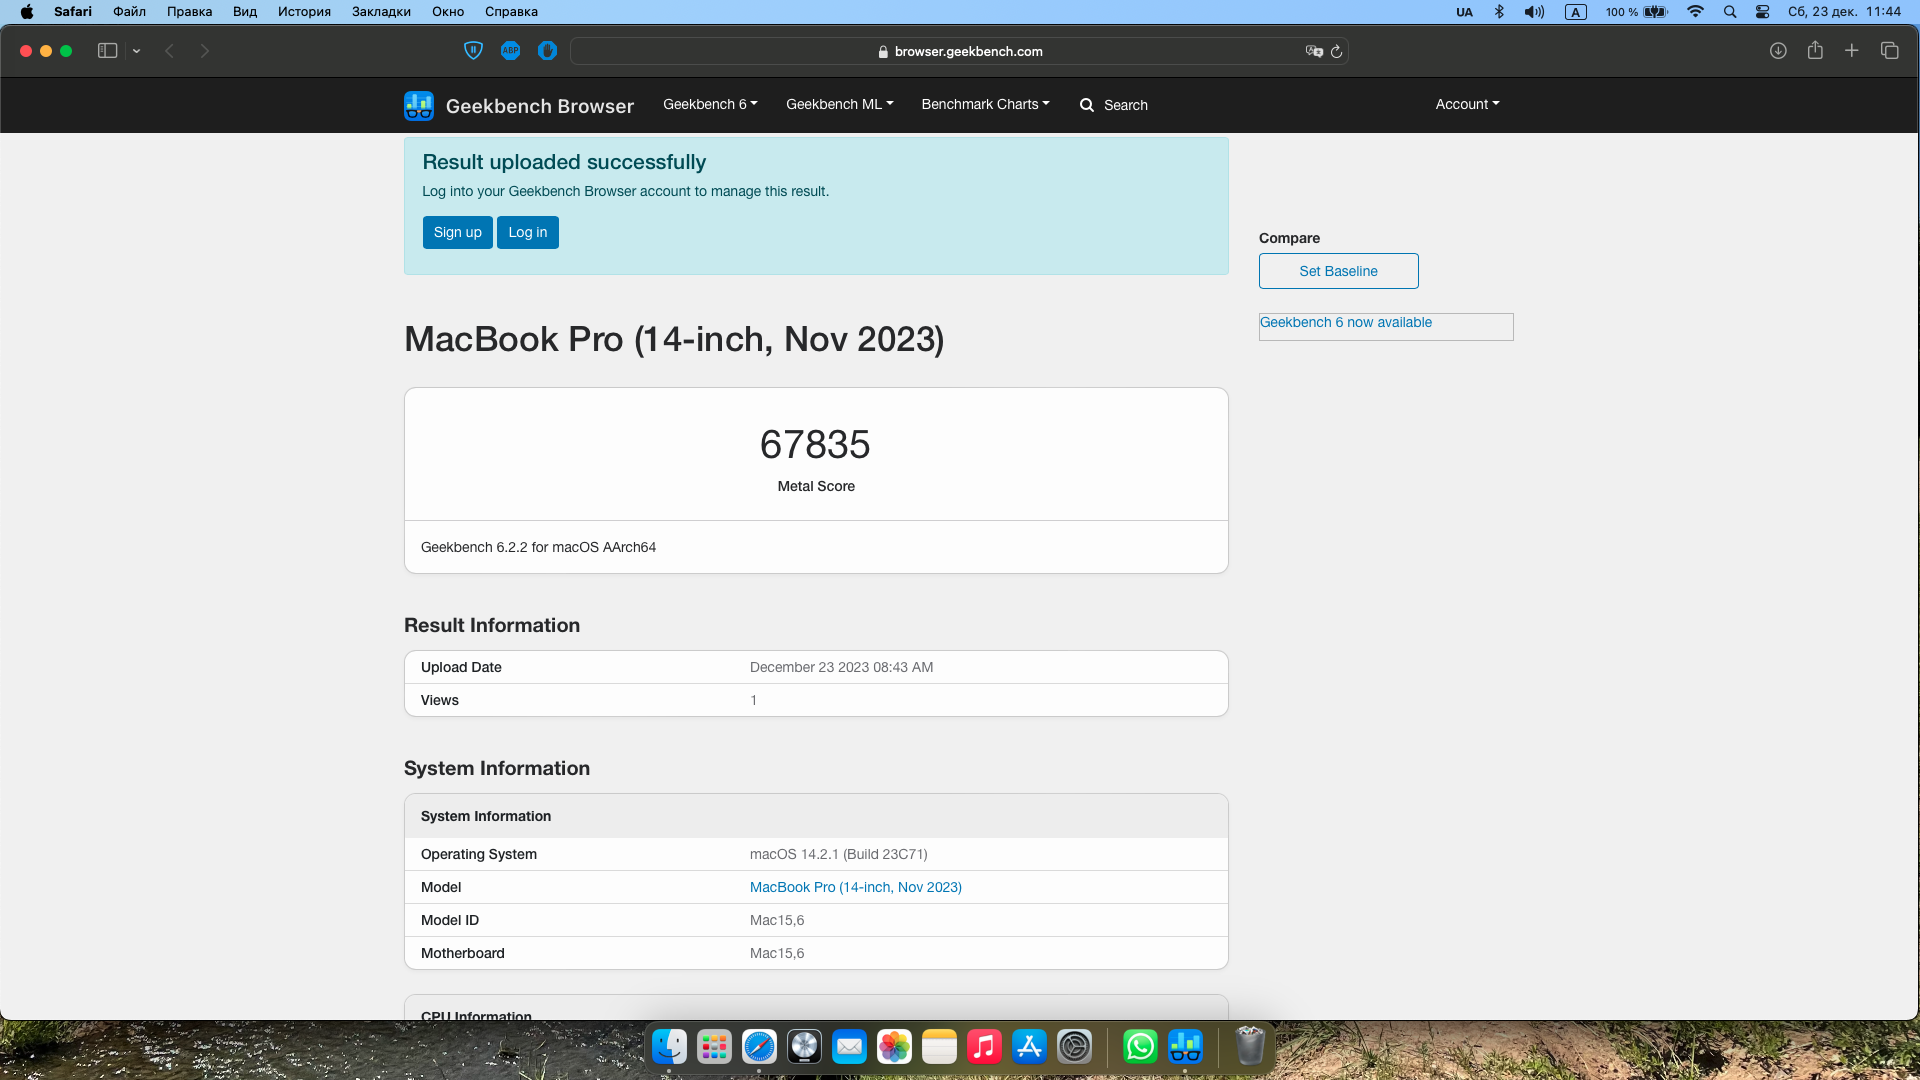Viewport: 1920px width, 1080px height.
Task: Reload the page with the refresh icon
Action: pos(1336,51)
